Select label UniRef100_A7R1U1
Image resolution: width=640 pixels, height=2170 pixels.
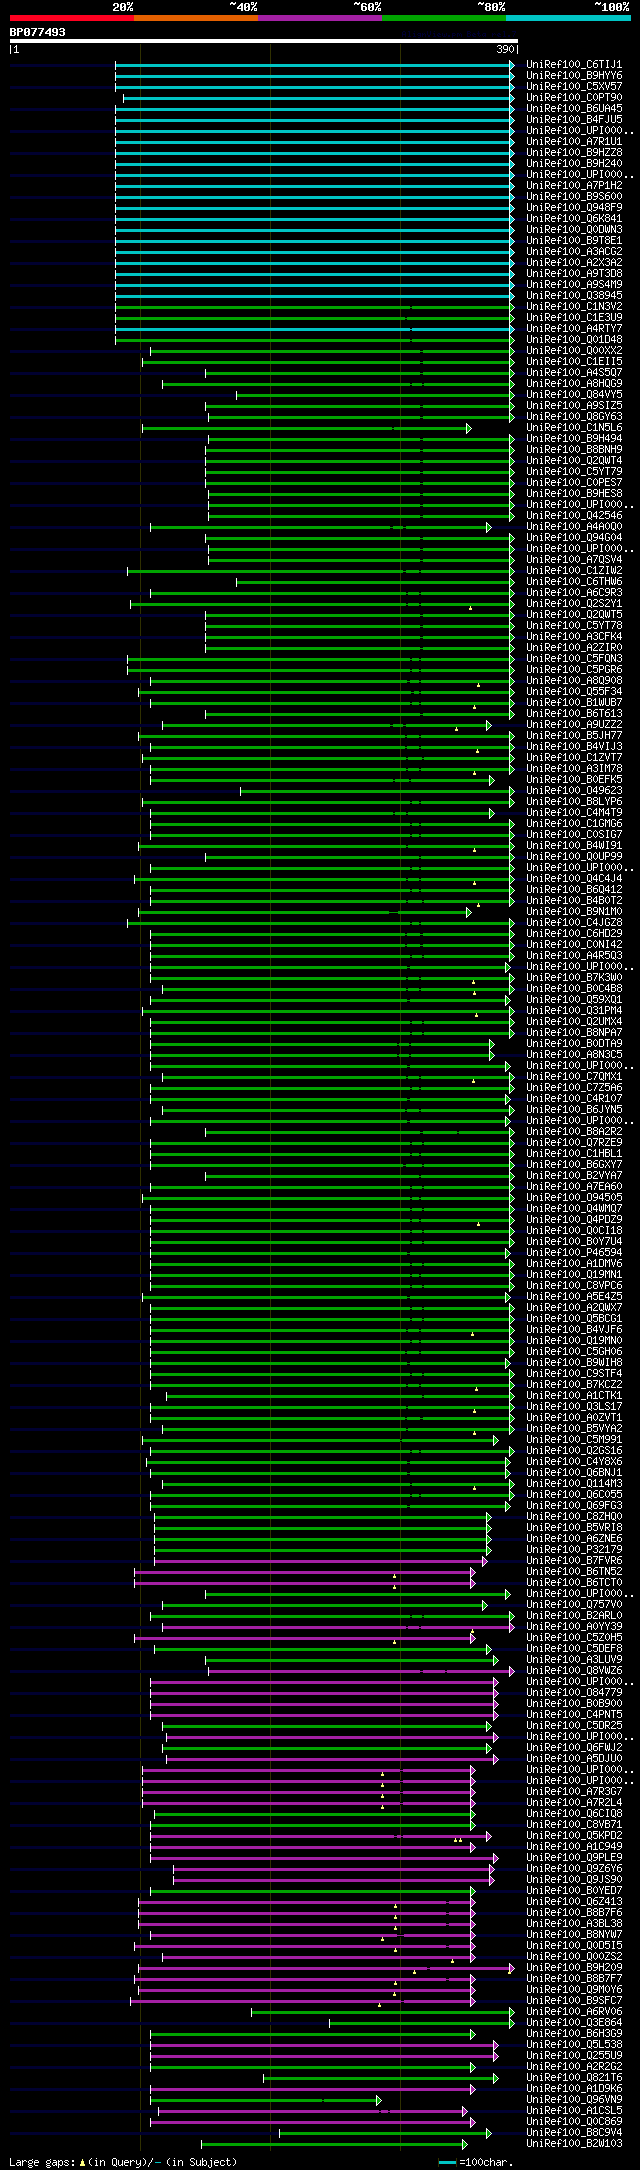click(x=574, y=142)
